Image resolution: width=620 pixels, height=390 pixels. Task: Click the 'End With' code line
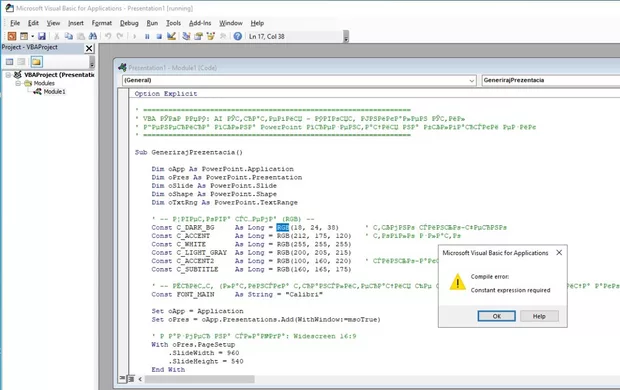coord(168,369)
